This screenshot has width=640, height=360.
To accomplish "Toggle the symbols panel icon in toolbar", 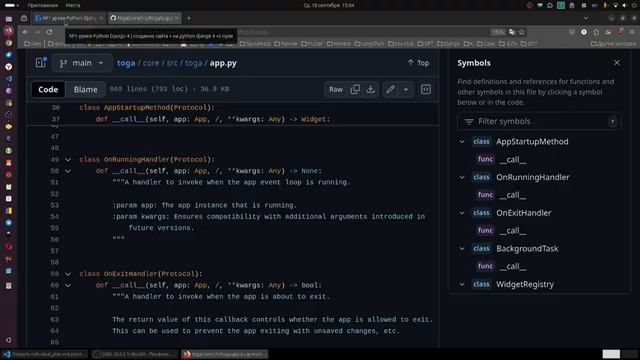I will pos(426,89).
